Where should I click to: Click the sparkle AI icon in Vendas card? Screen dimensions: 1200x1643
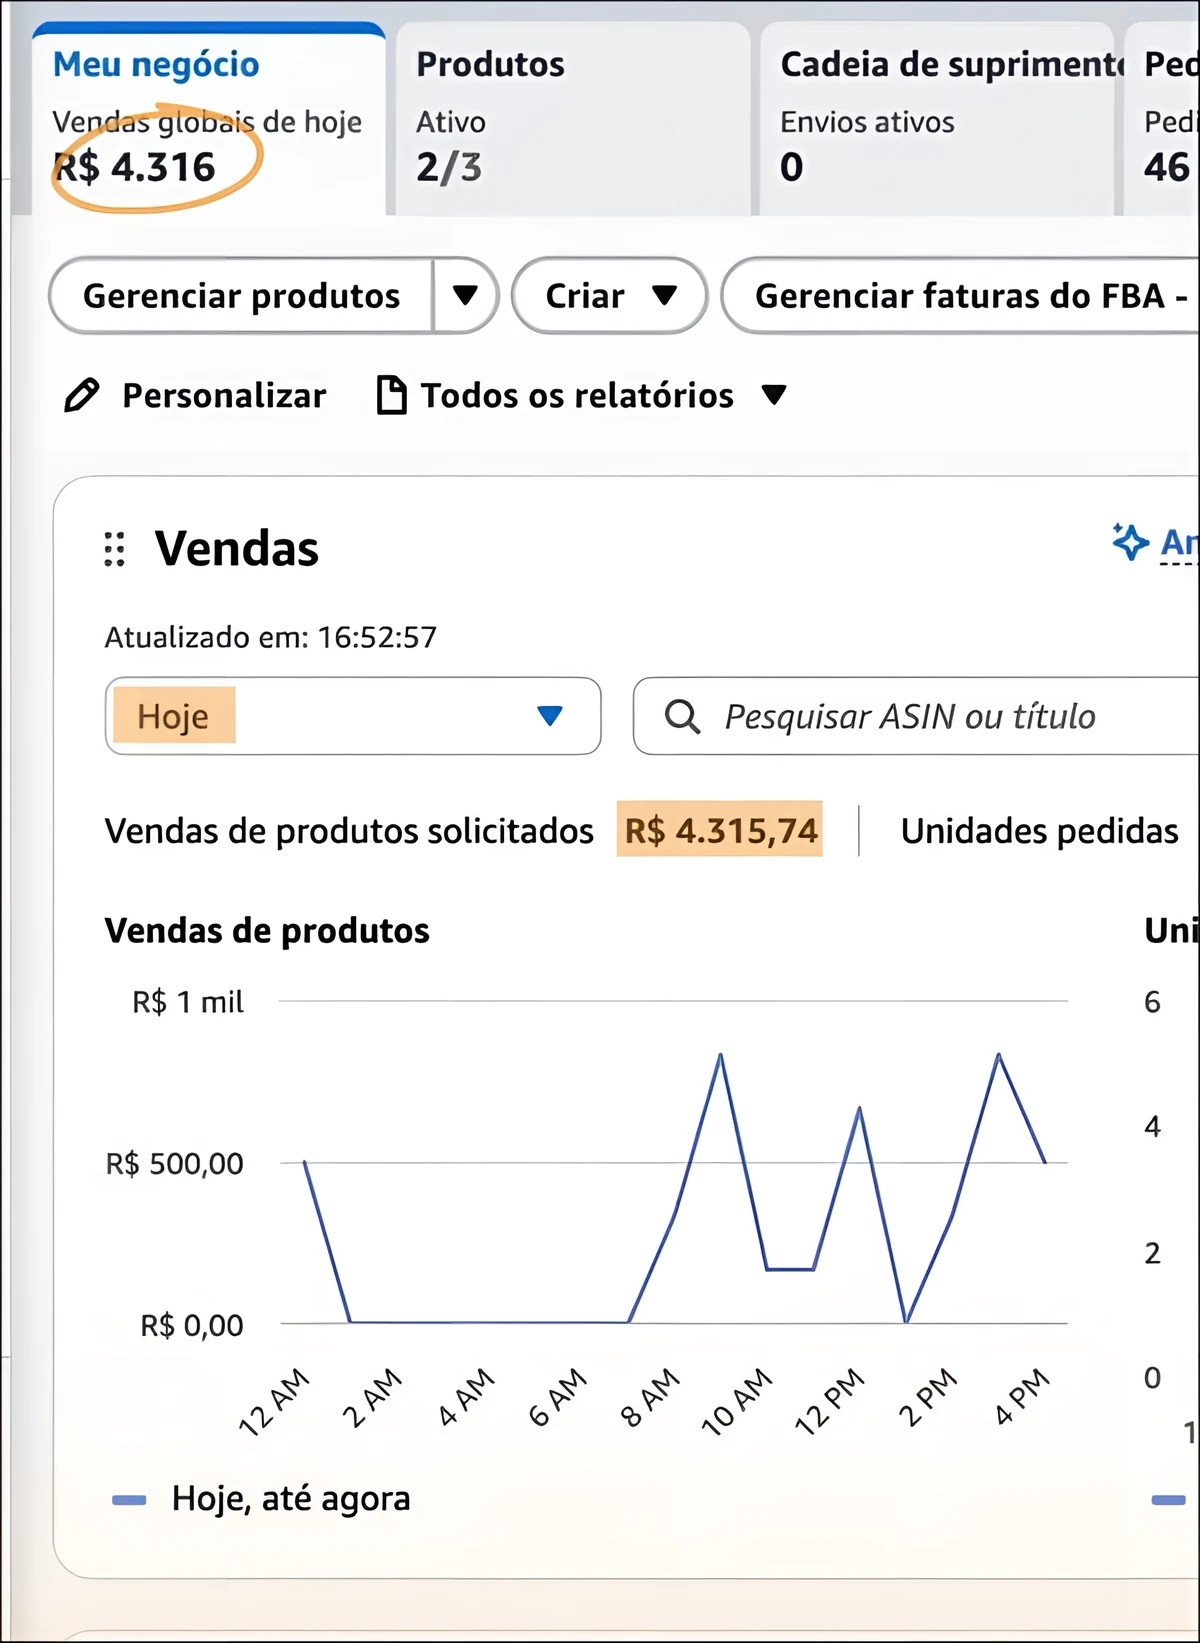(x=1130, y=542)
